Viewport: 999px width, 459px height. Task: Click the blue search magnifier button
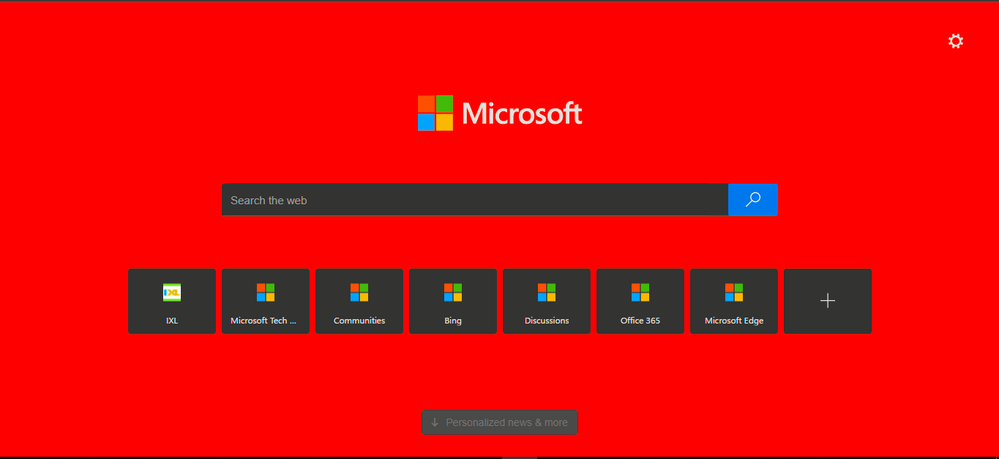click(752, 200)
